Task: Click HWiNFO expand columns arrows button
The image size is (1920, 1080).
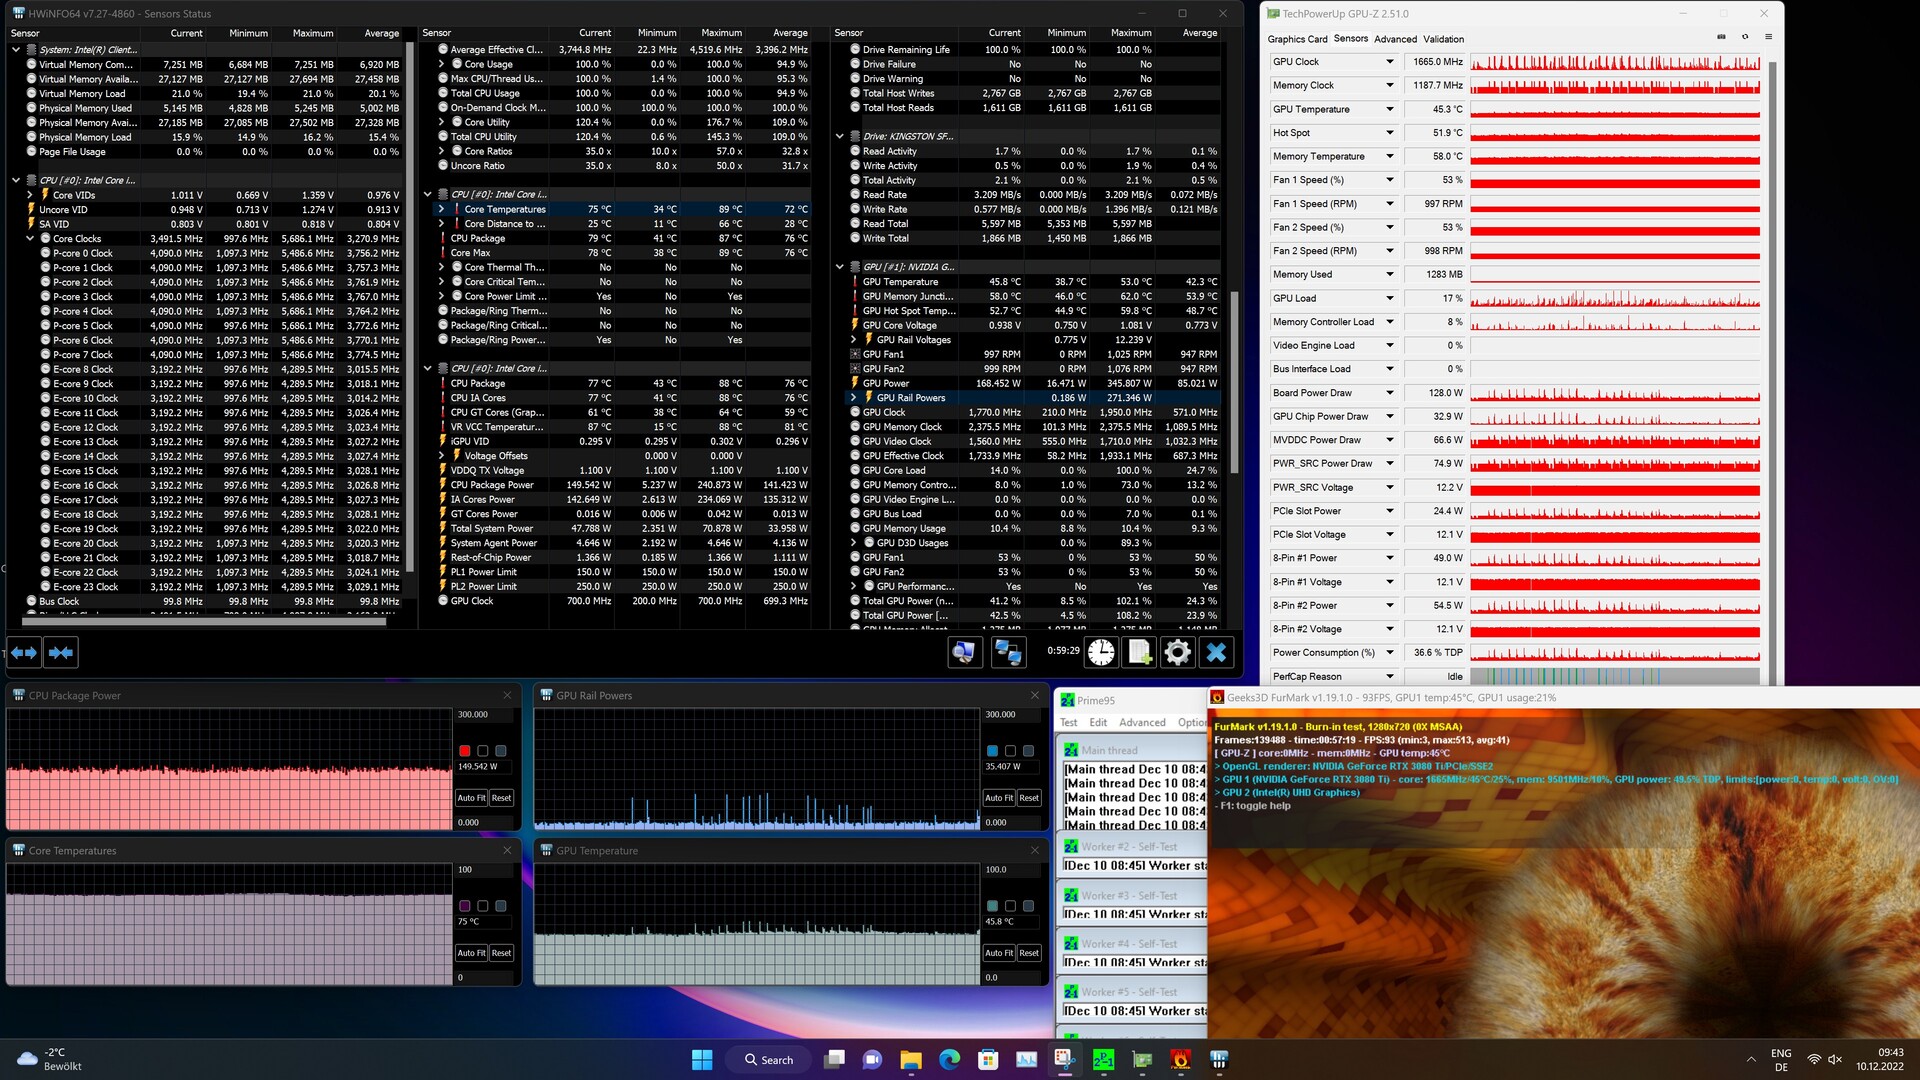Action: click(24, 653)
